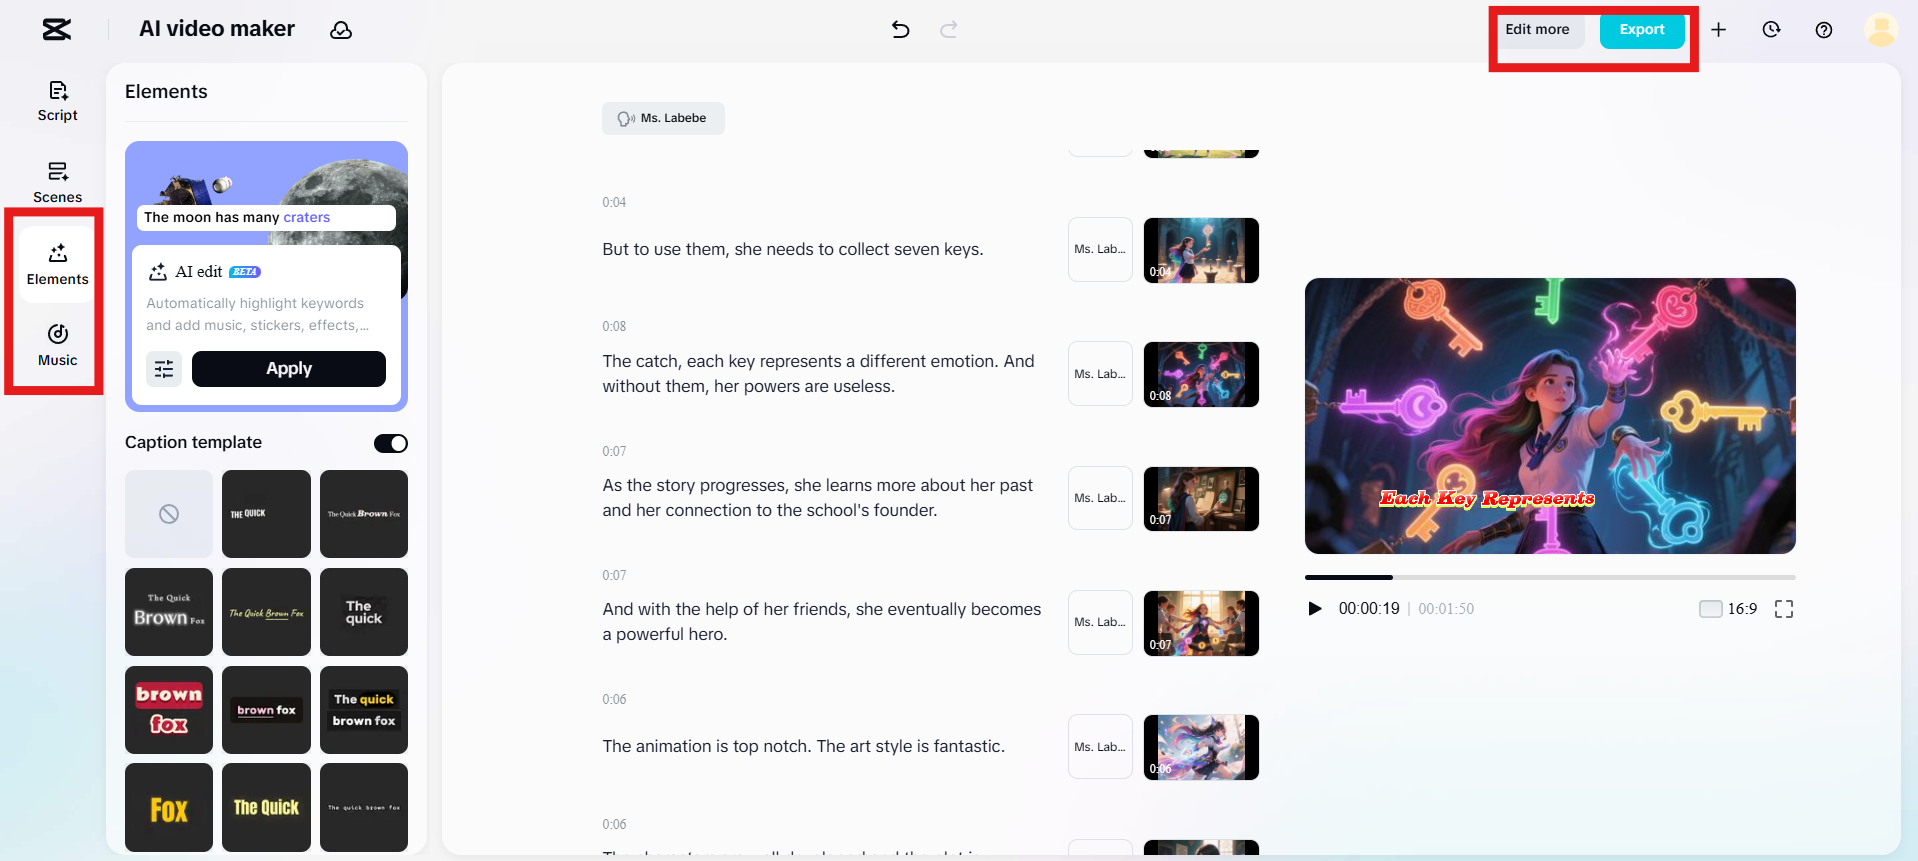1918x861 pixels.
Task: Open the 0:07 school's founder scene thumbnail
Action: click(1201, 499)
